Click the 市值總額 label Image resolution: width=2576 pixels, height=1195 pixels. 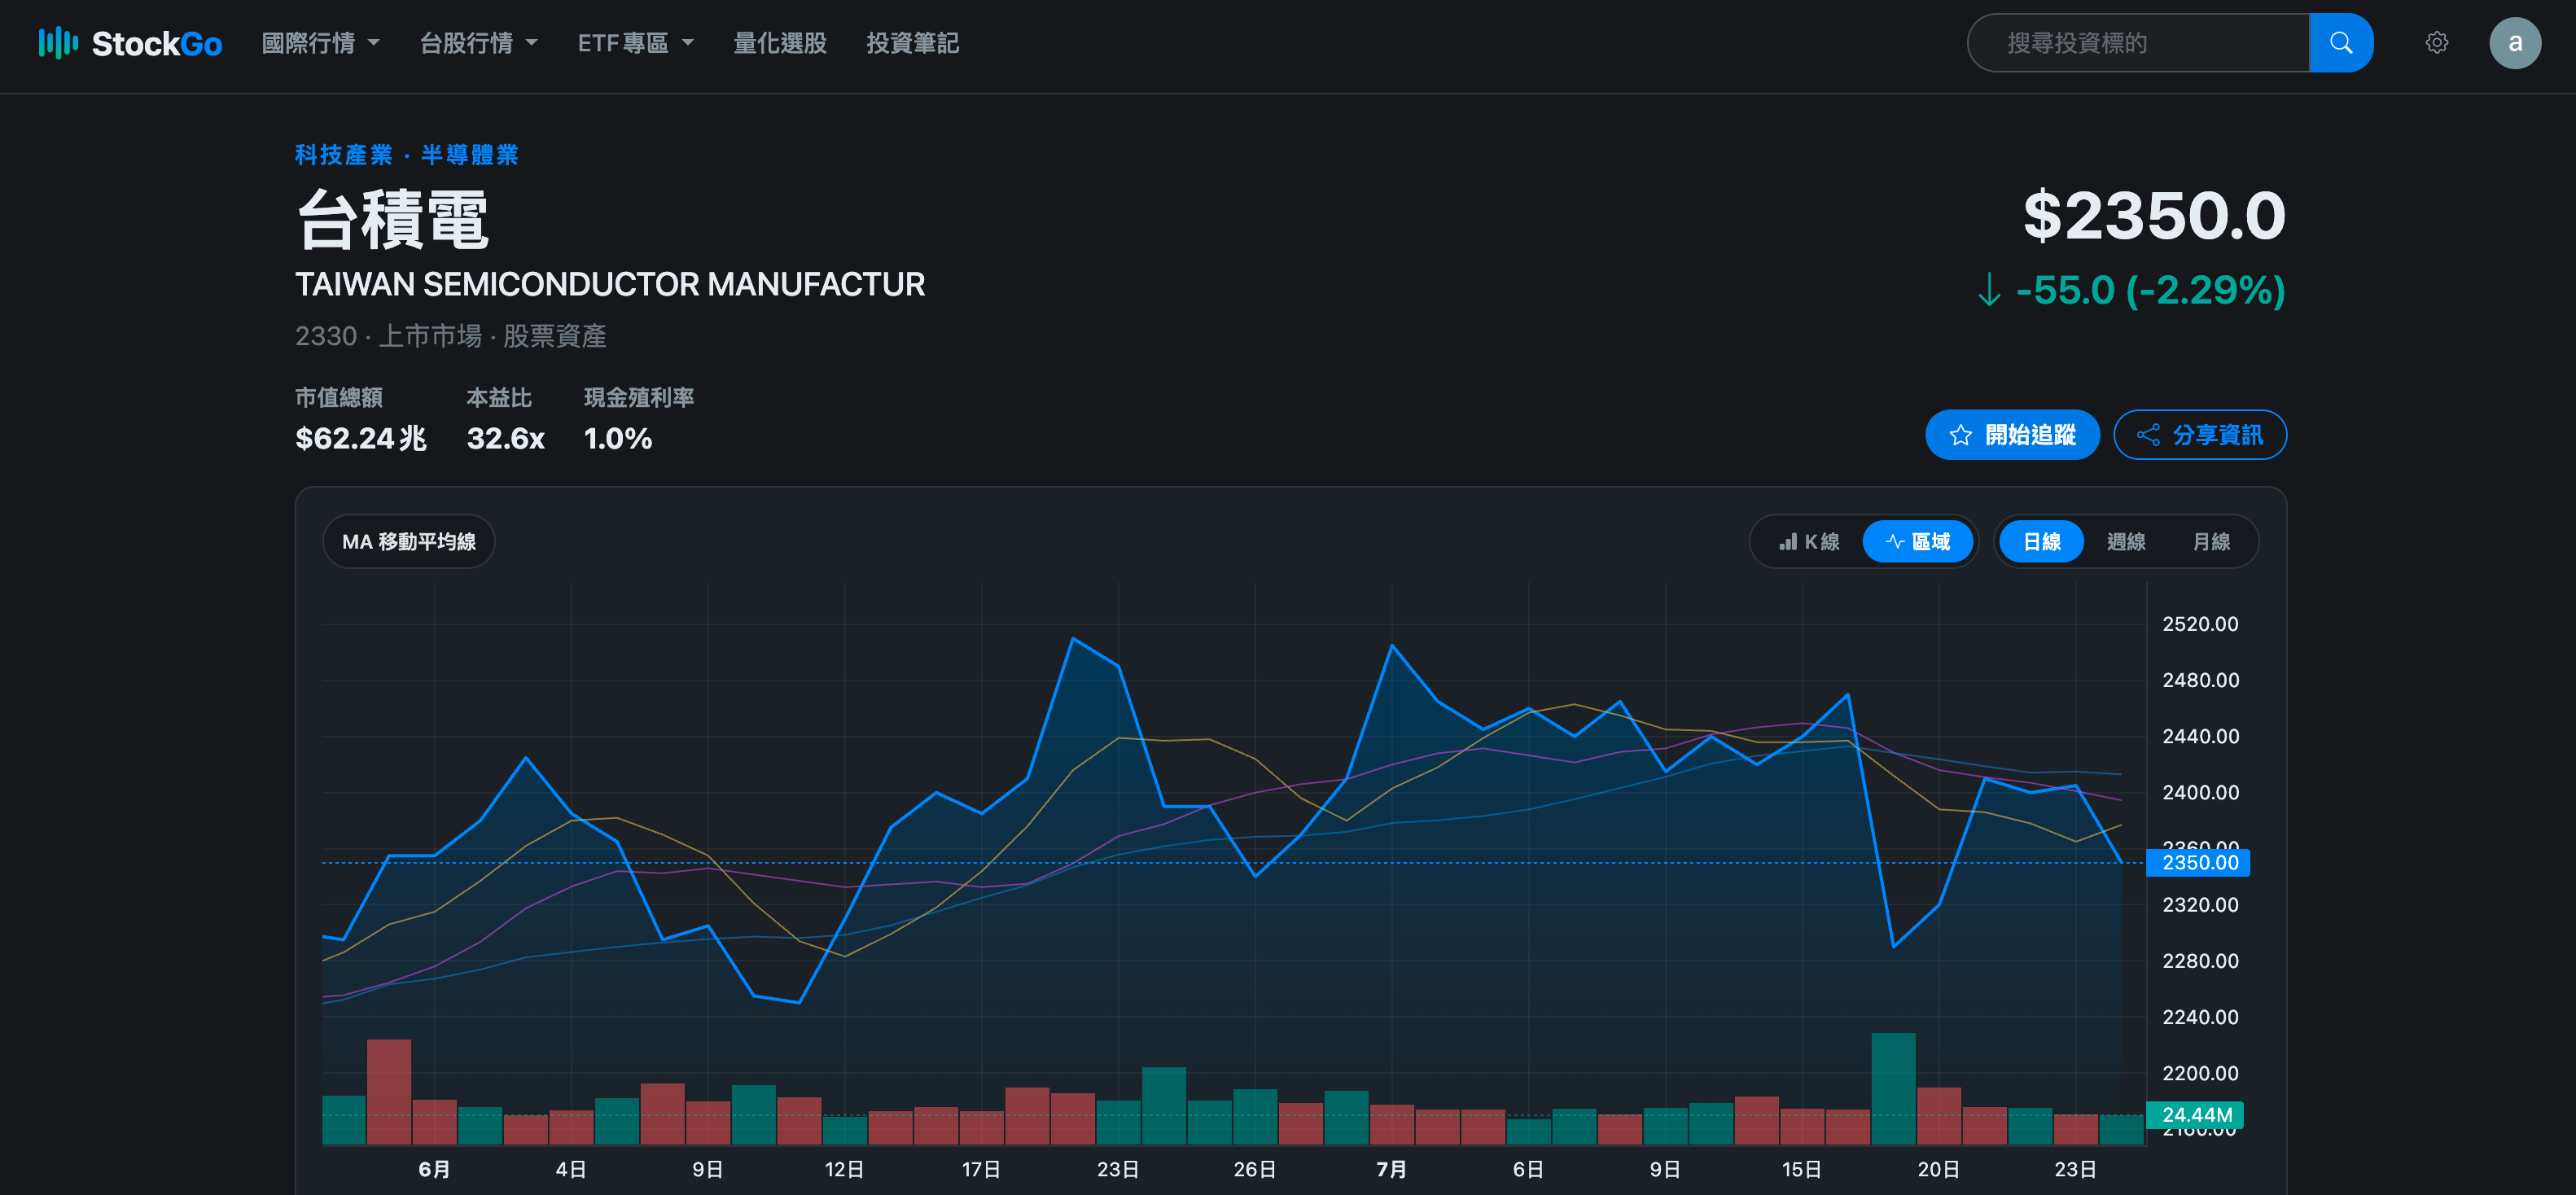click(x=339, y=398)
